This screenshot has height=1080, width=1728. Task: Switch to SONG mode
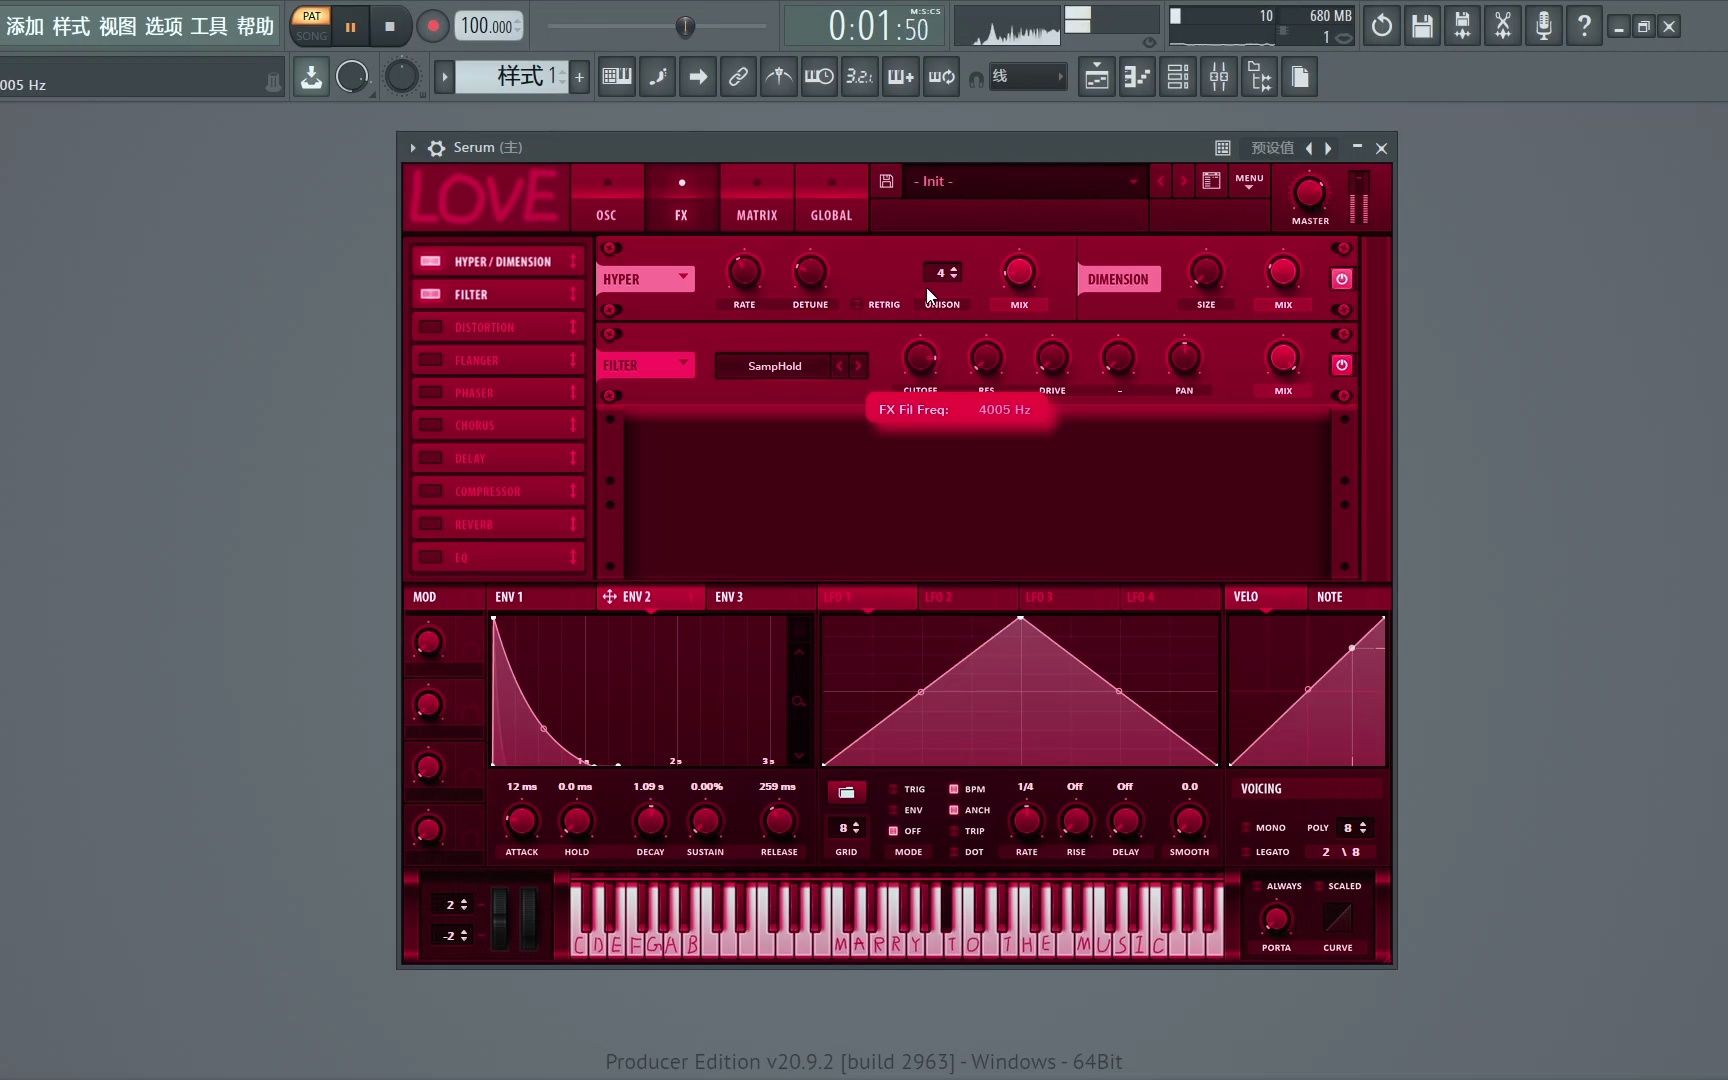(311, 36)
